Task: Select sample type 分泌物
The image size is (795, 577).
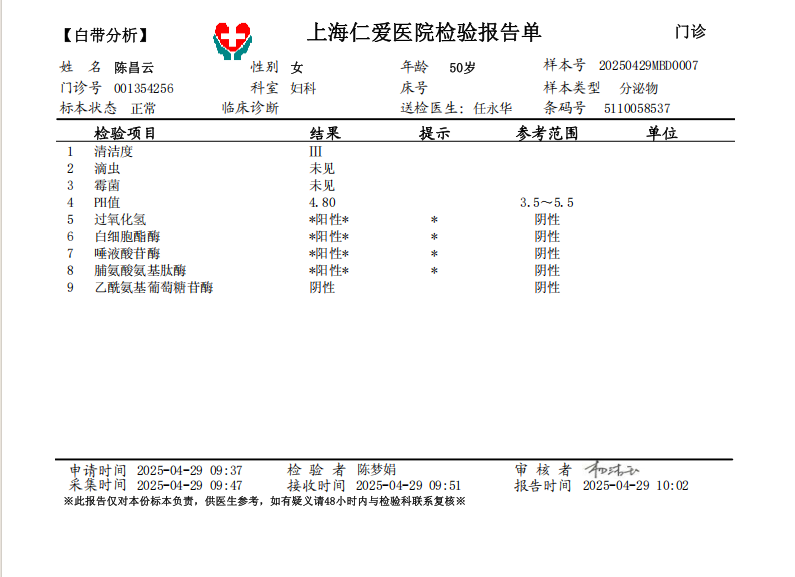Action: click(638, 88)
